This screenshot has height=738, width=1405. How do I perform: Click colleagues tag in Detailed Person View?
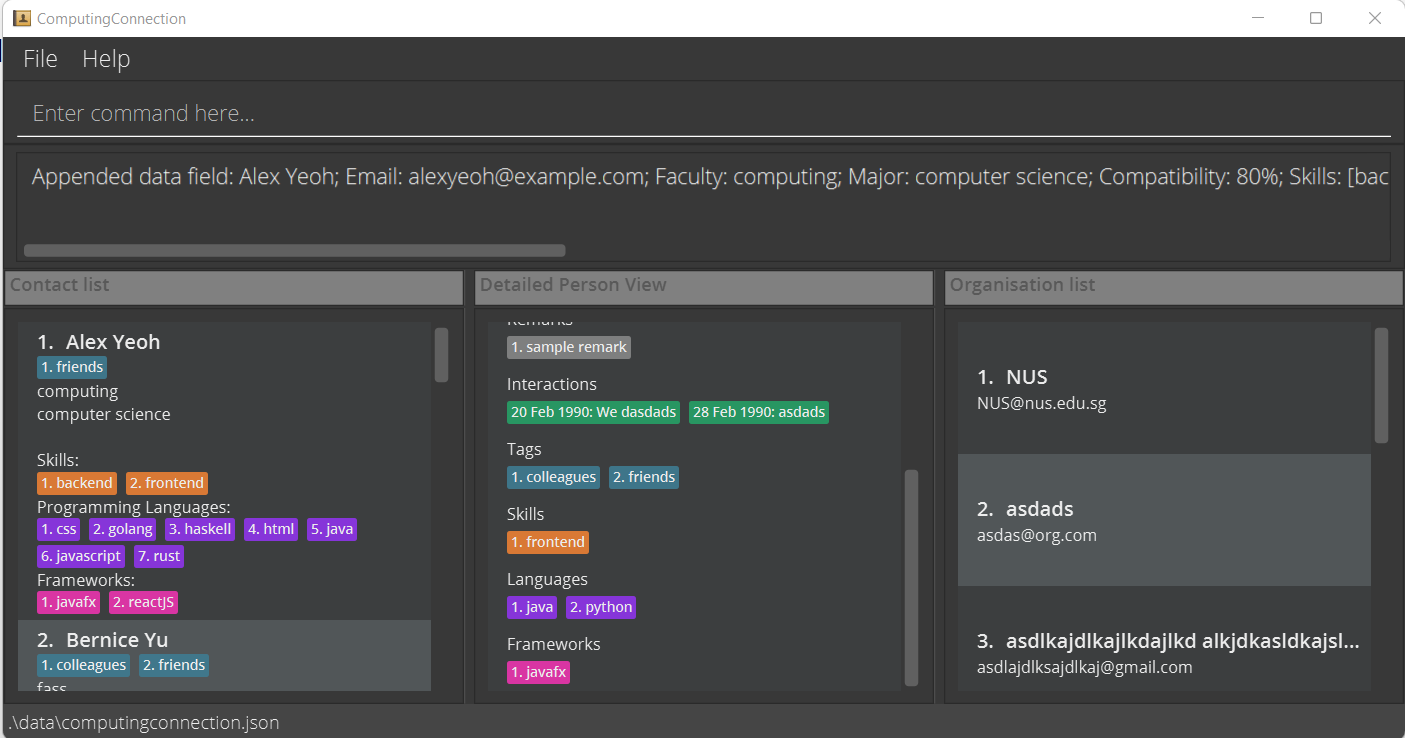tap(554, 477)
